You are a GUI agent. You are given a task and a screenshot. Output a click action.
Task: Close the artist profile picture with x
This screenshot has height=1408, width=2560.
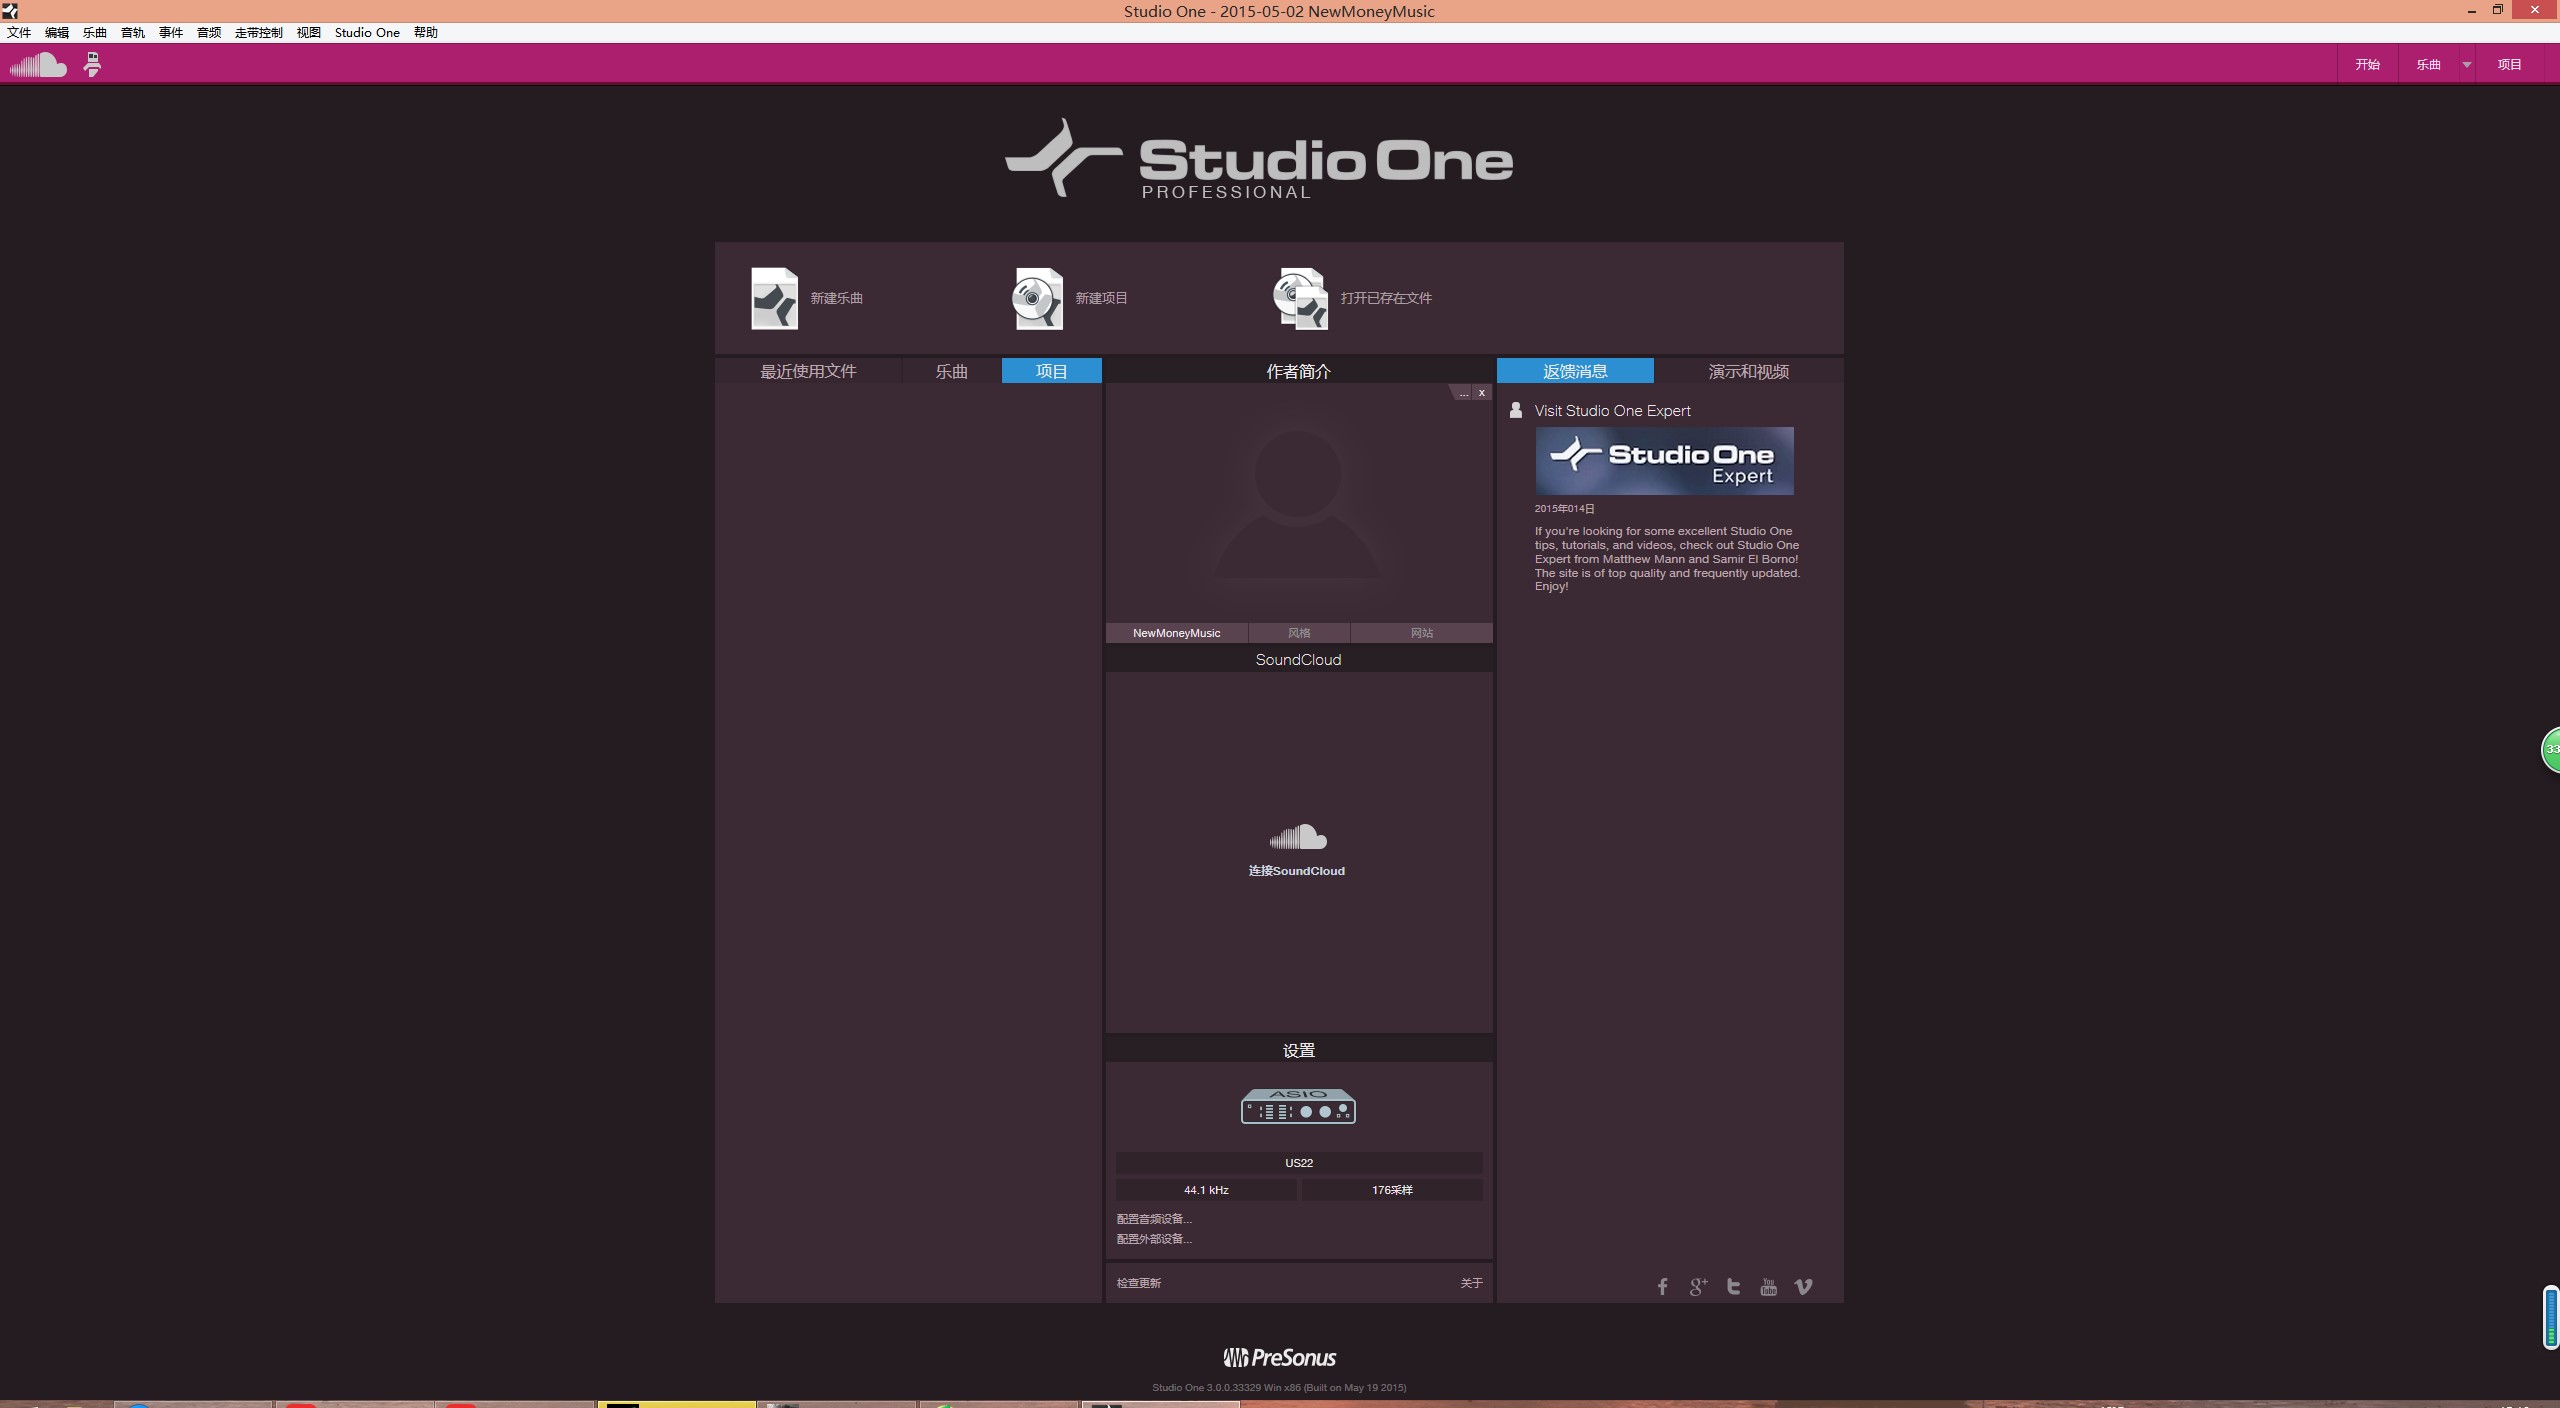pos(1481,393)
